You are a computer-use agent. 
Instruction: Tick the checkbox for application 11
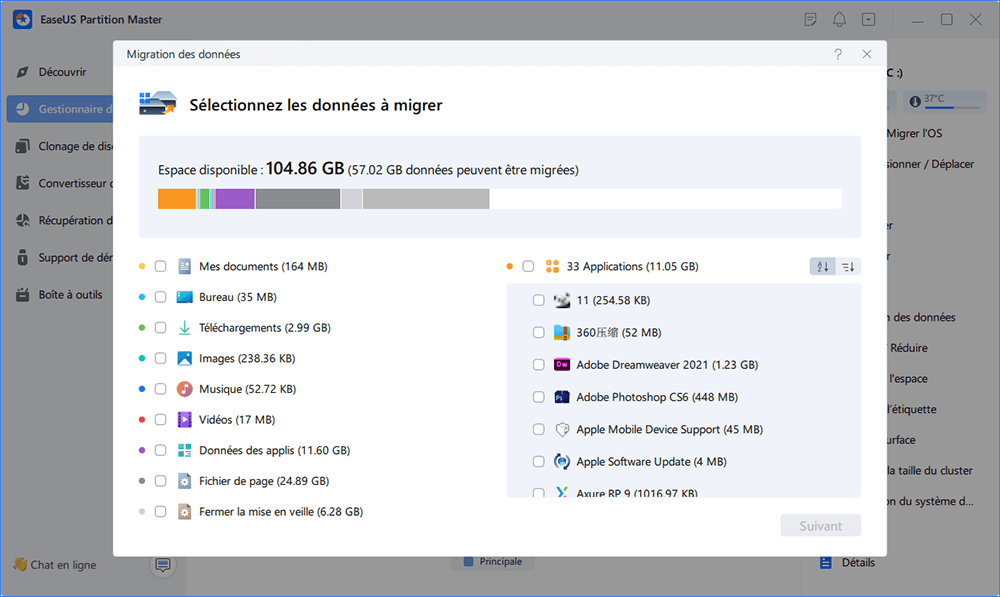[538, 300]
